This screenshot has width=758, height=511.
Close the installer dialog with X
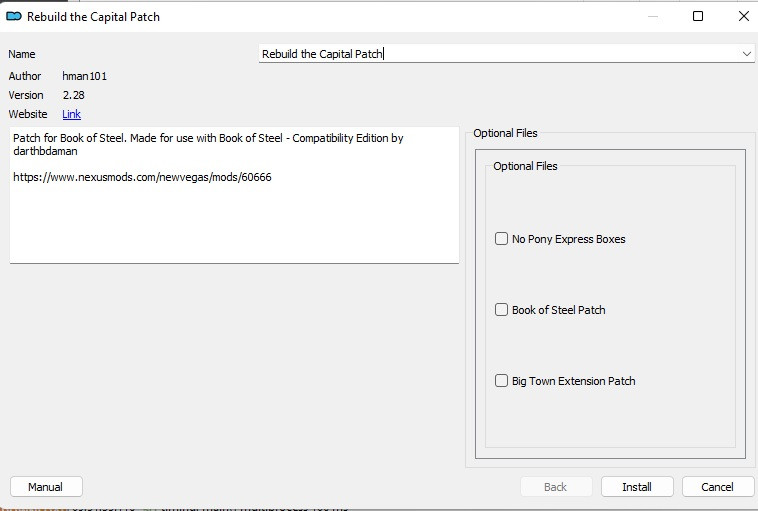coord(743,16)
